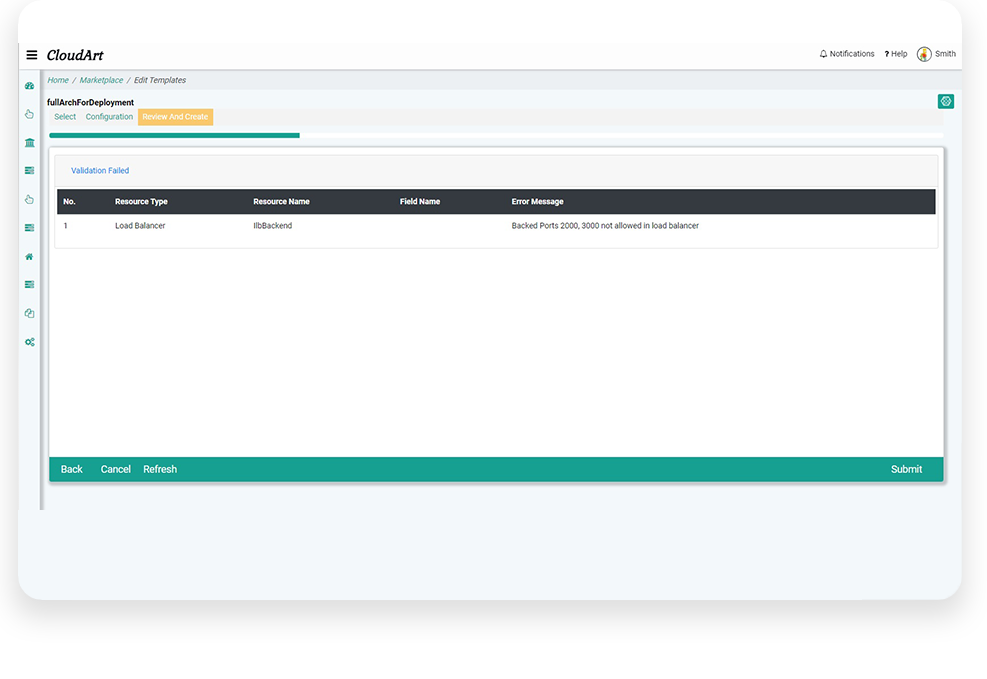Screen dimensions: 987x679
Task: Click the teal hexagon button at top right
Action: pyautogui.click(x=945, y=101)
